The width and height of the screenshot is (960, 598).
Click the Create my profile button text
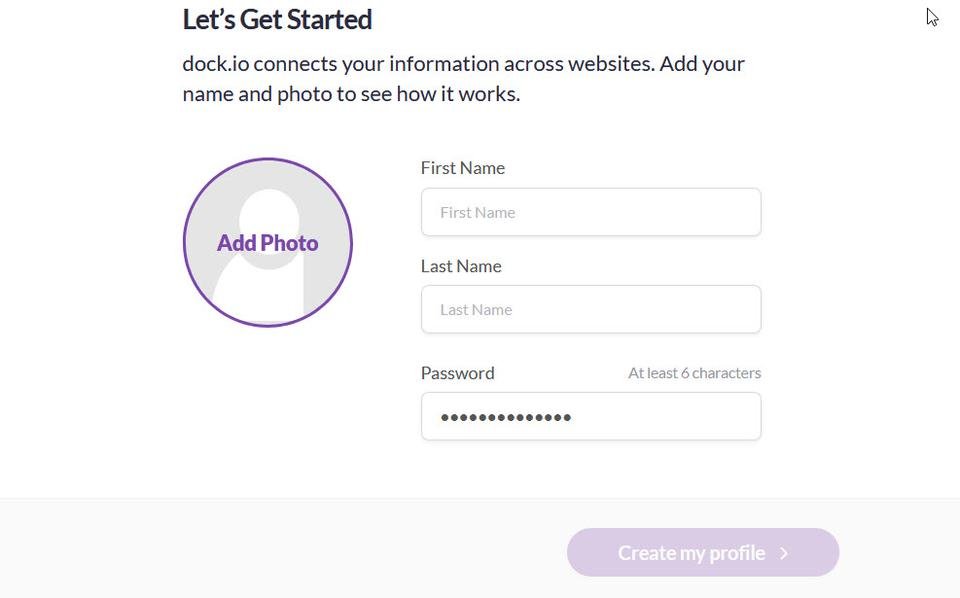[691, 553]
